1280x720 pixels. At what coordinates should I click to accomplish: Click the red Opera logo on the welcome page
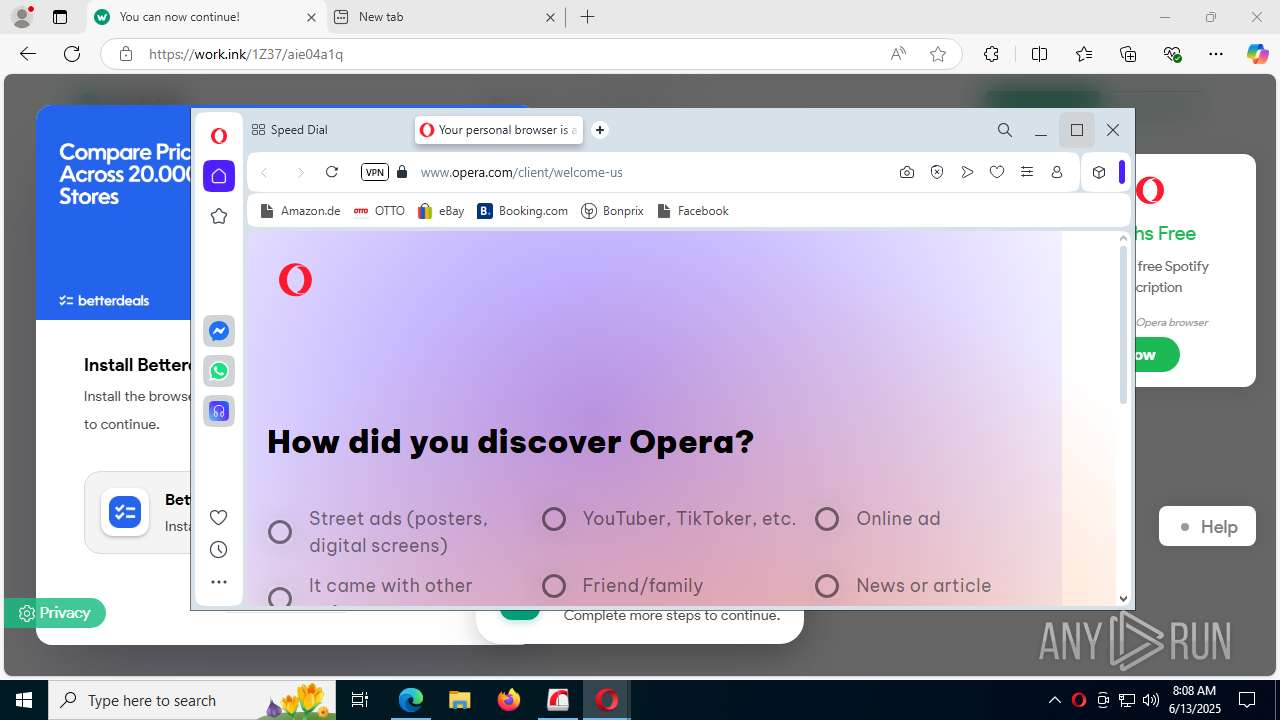pos(295,280)
